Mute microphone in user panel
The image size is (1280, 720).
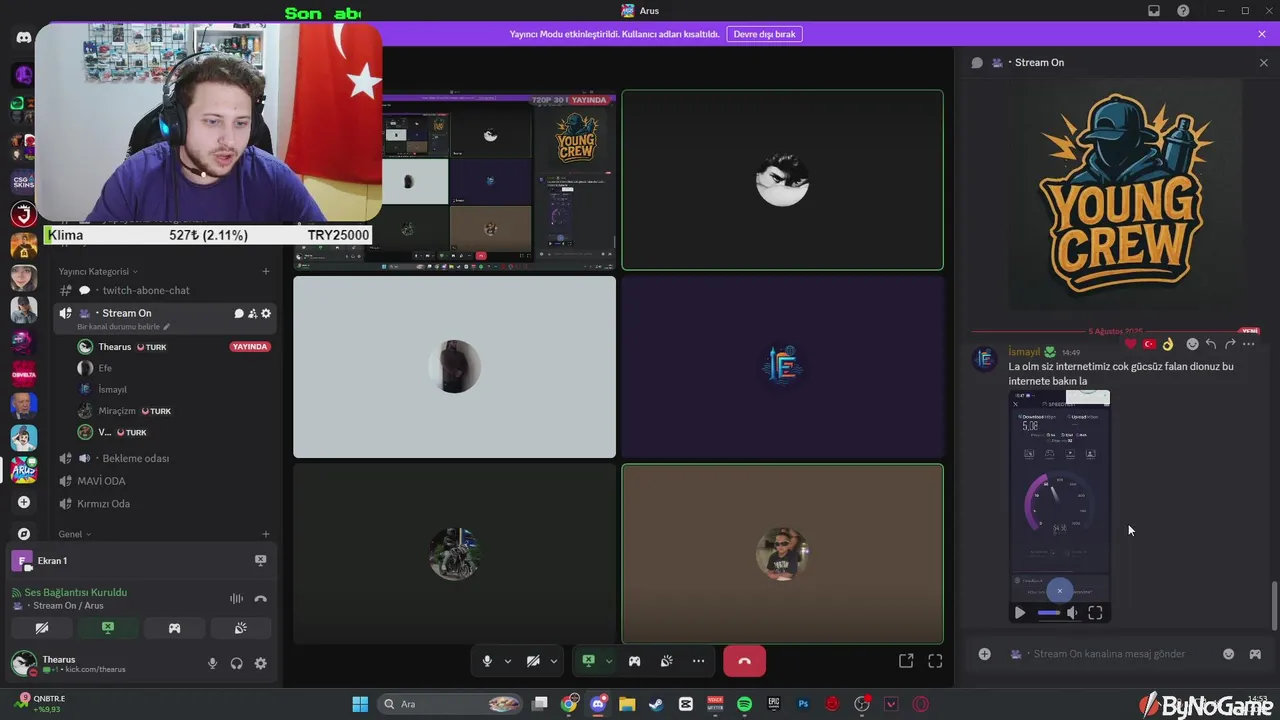coord(212,663)
